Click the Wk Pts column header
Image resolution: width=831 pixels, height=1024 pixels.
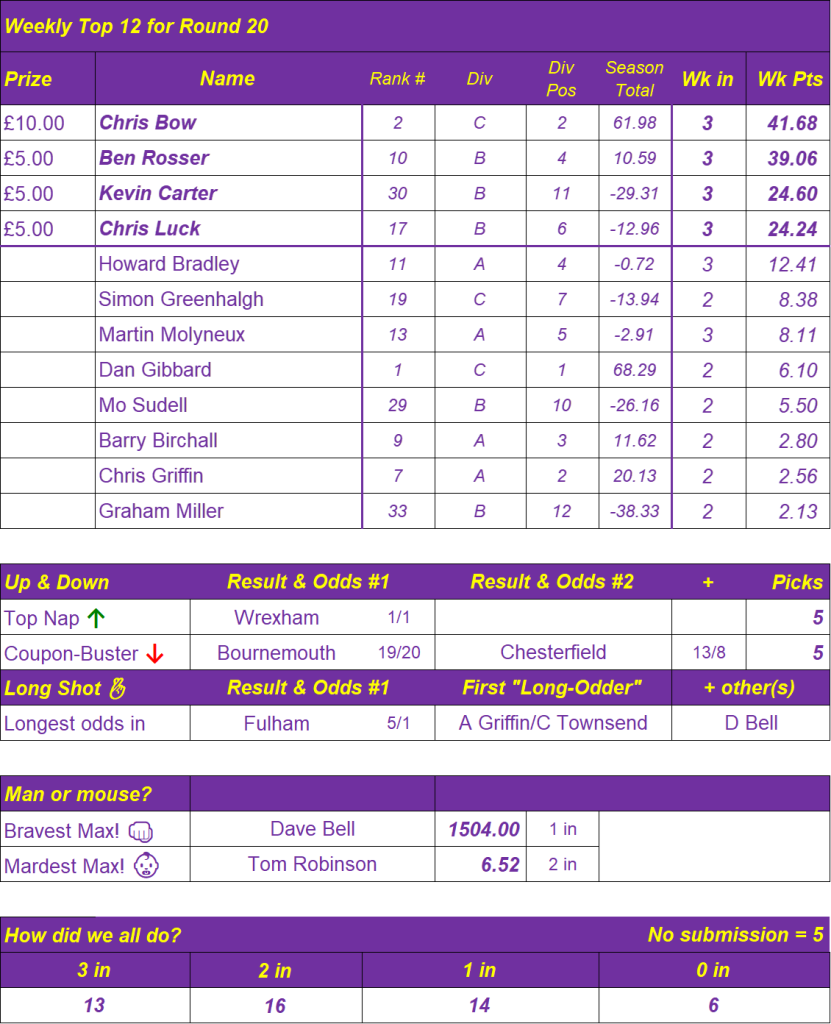pos(789,79)
